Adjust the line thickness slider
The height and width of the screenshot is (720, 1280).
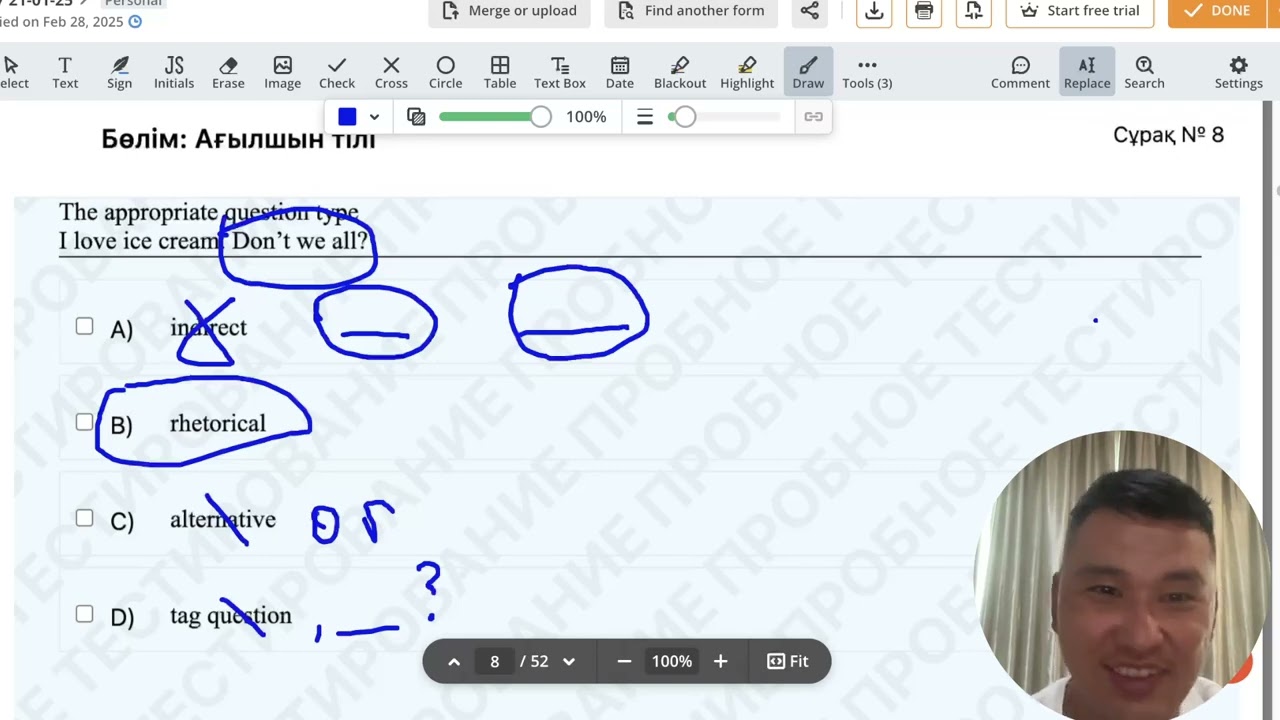[724, 117]
